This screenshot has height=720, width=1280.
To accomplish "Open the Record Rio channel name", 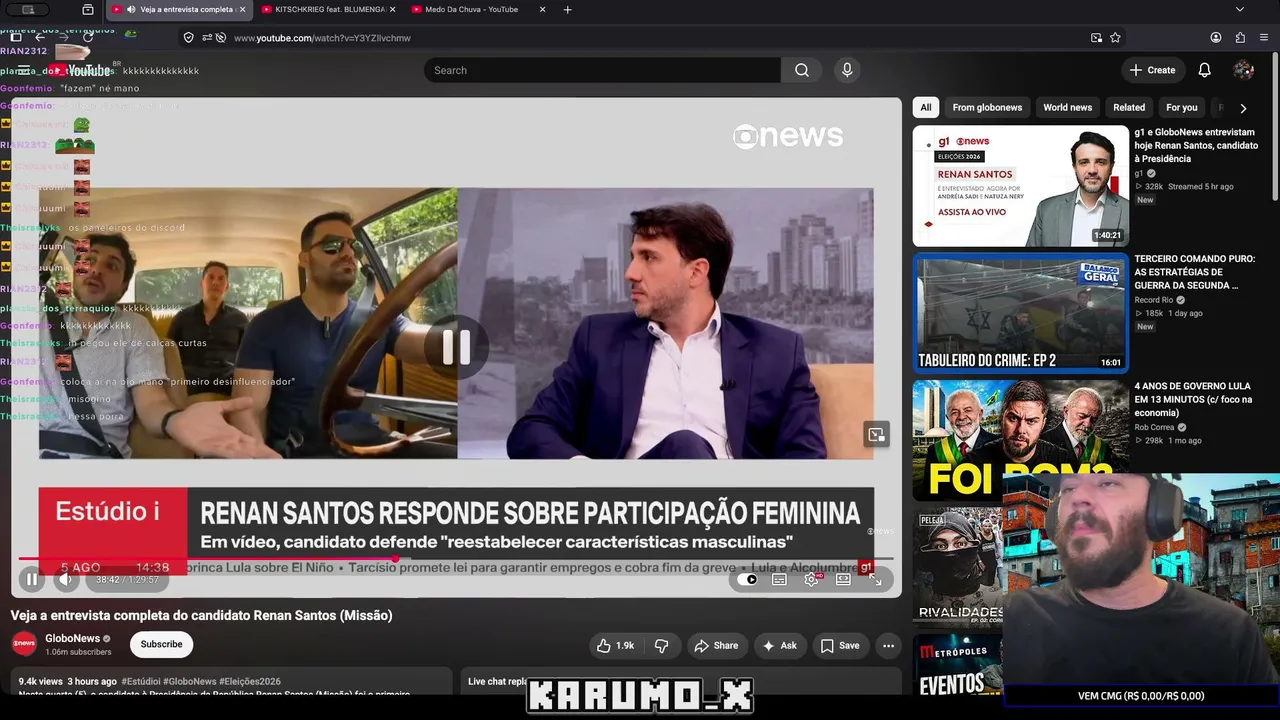I will click(x=1154, y=300).
